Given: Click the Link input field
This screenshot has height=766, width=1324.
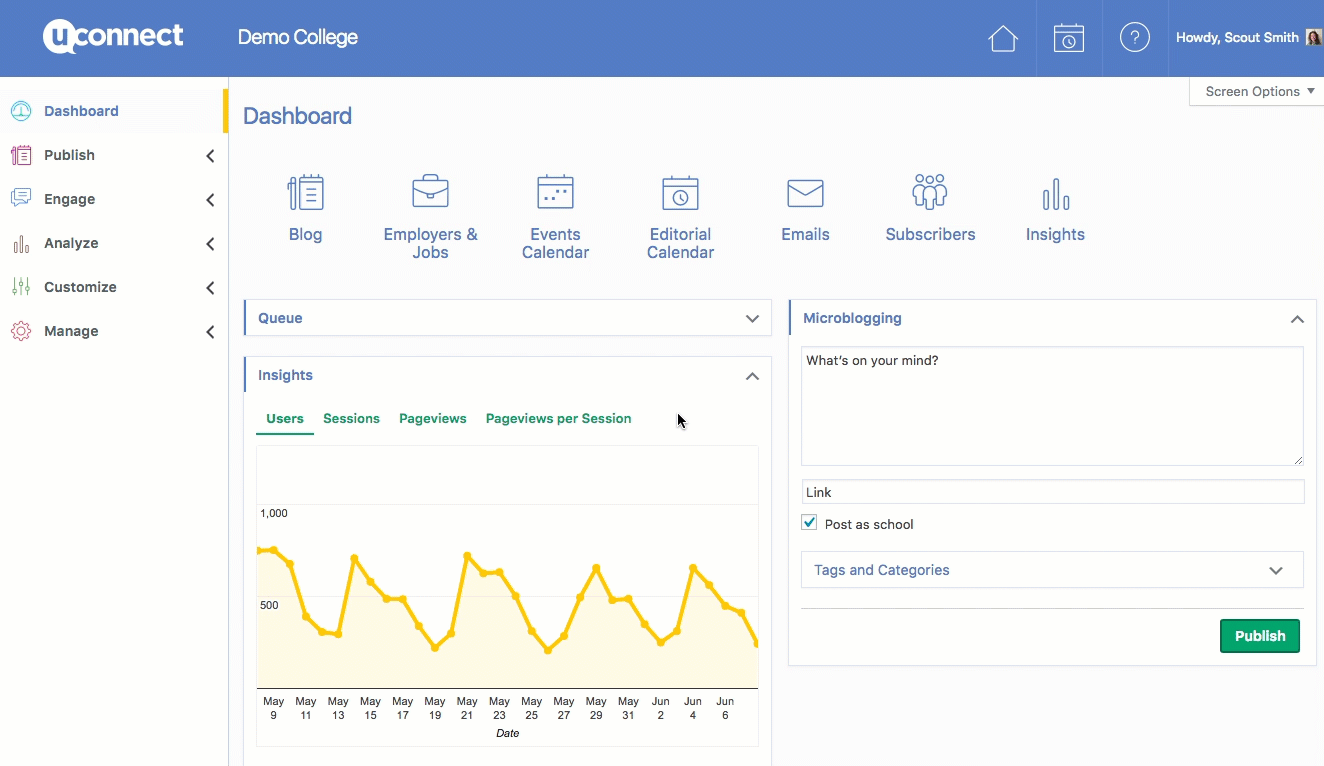Looking at the screenshot, I should tap(1052, 492).
